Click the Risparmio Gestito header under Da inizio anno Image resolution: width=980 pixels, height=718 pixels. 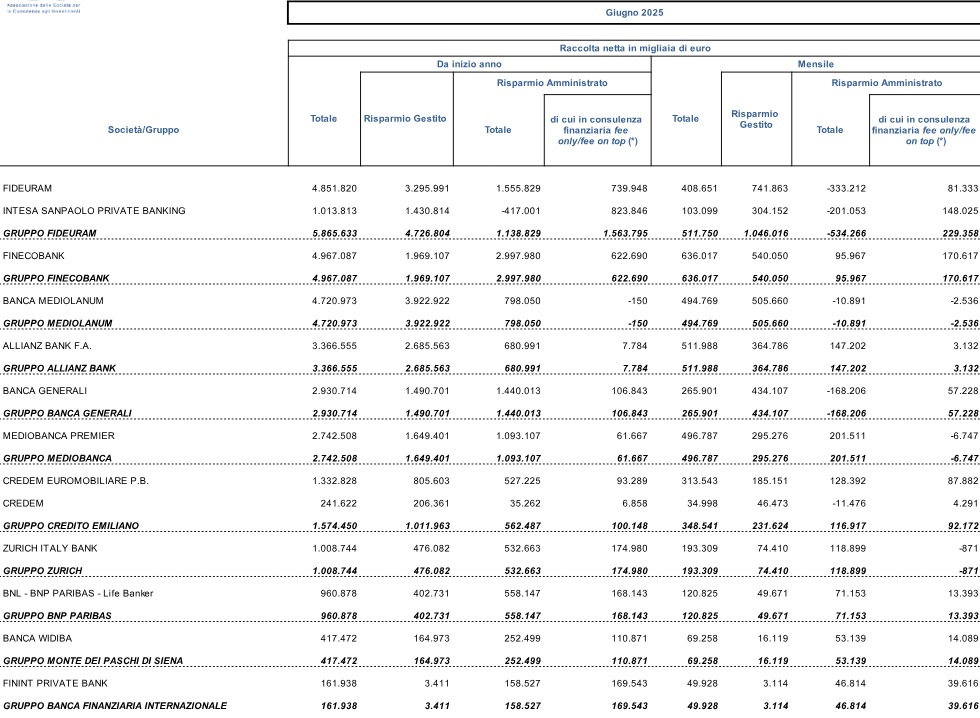pyautogui.click(x=405, y=119)
